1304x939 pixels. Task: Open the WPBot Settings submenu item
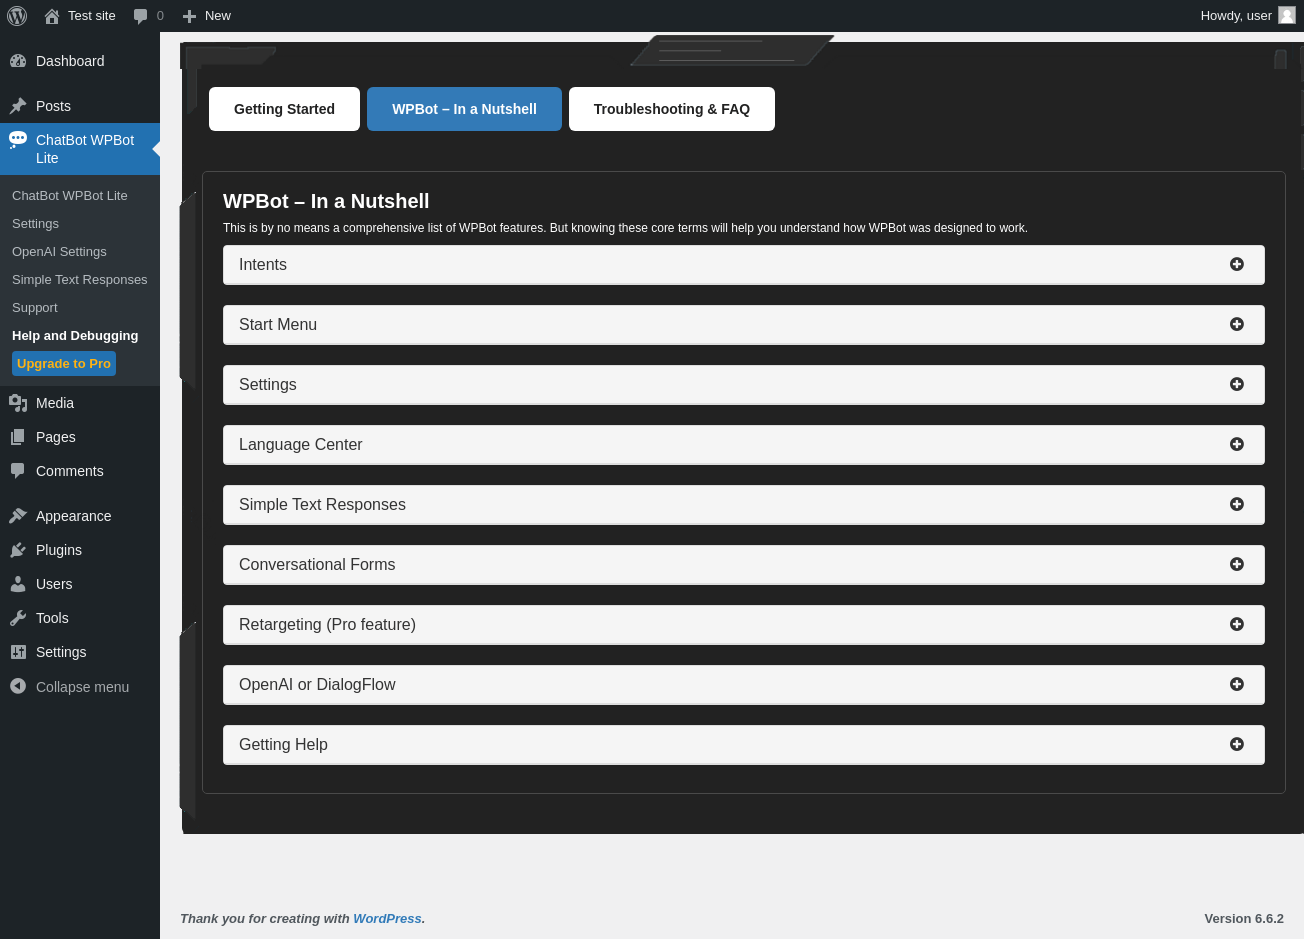coord(35,224)
